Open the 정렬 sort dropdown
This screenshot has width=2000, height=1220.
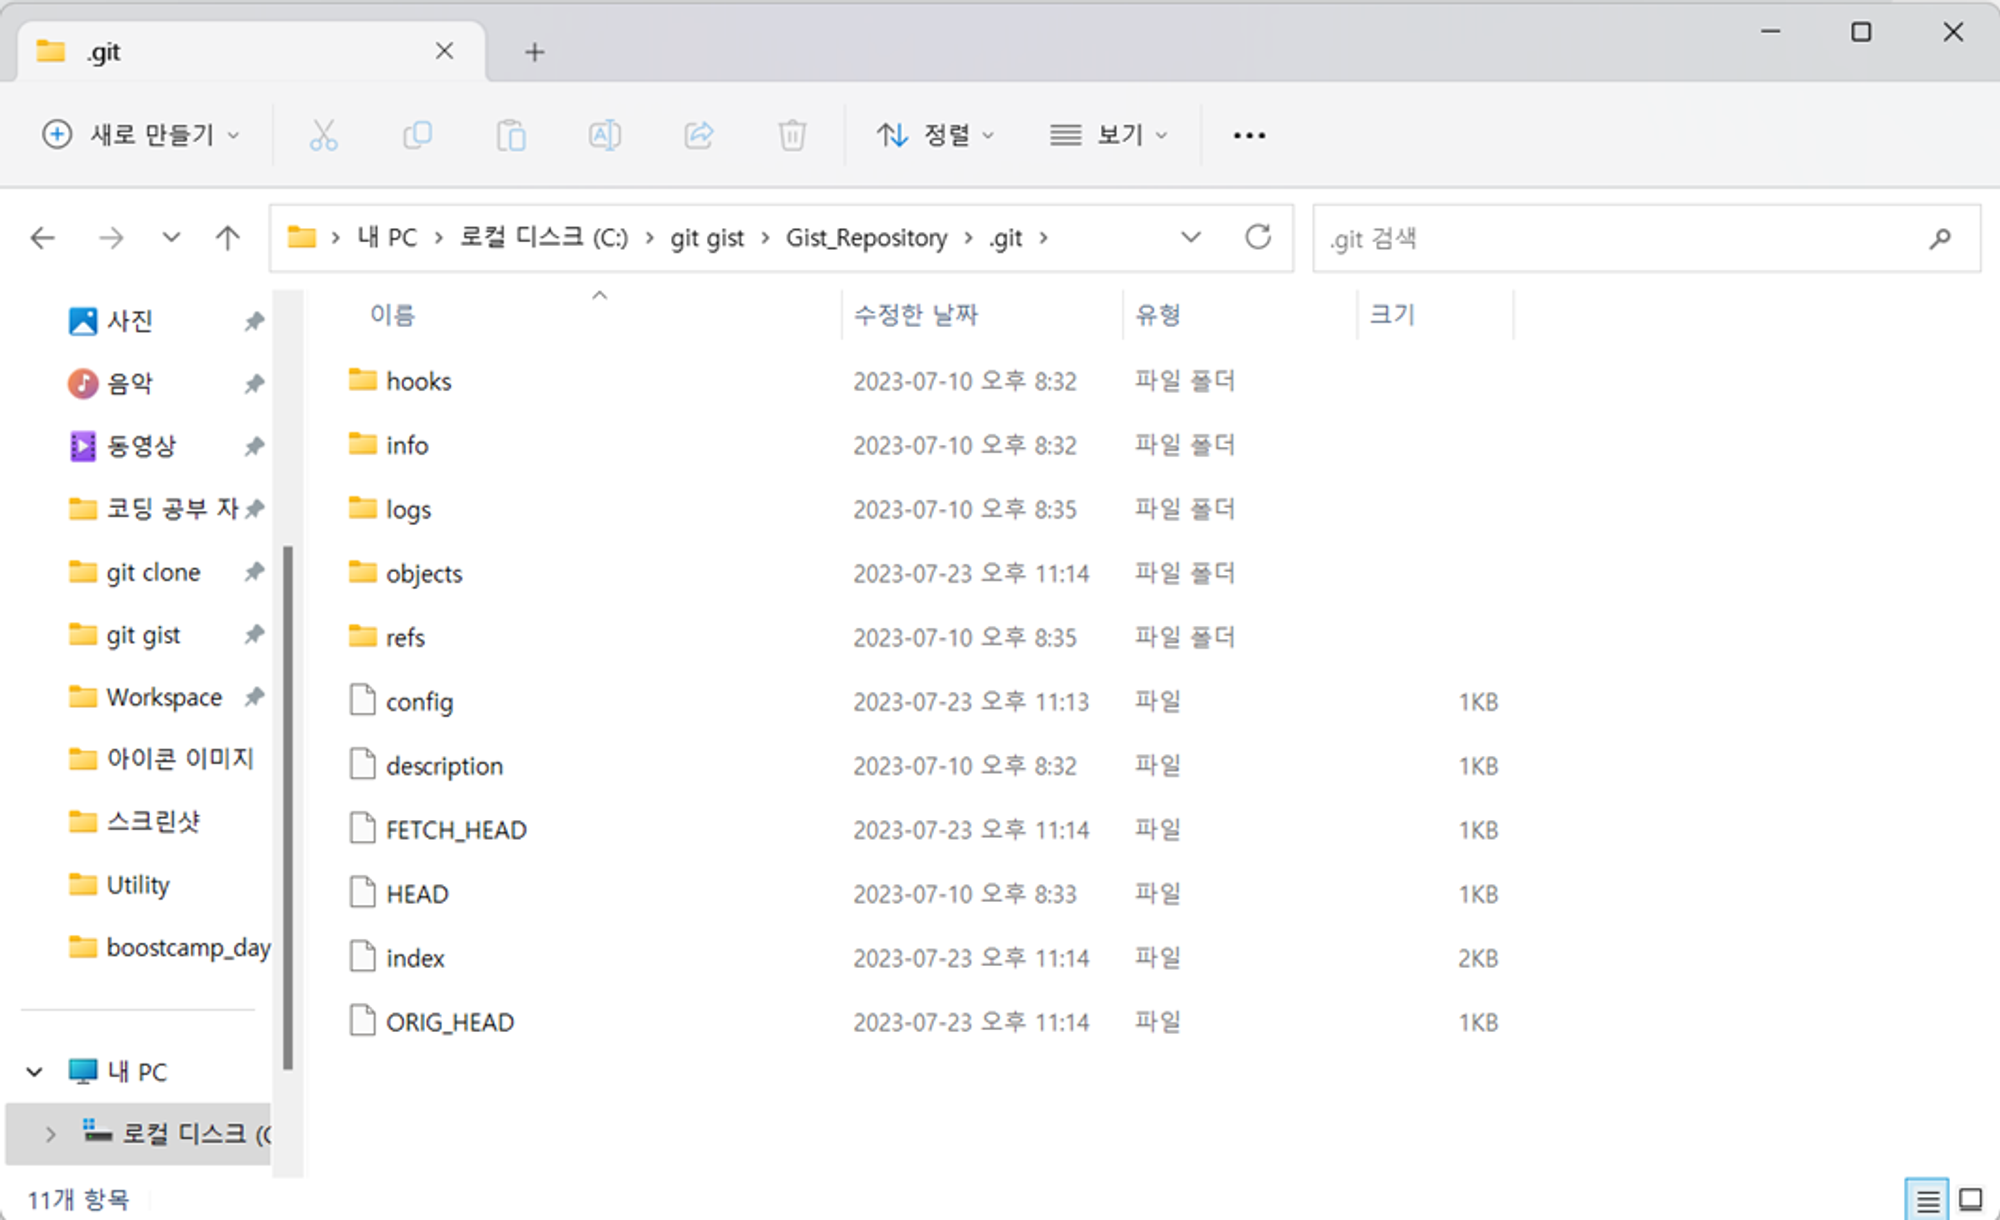point(934,135)
